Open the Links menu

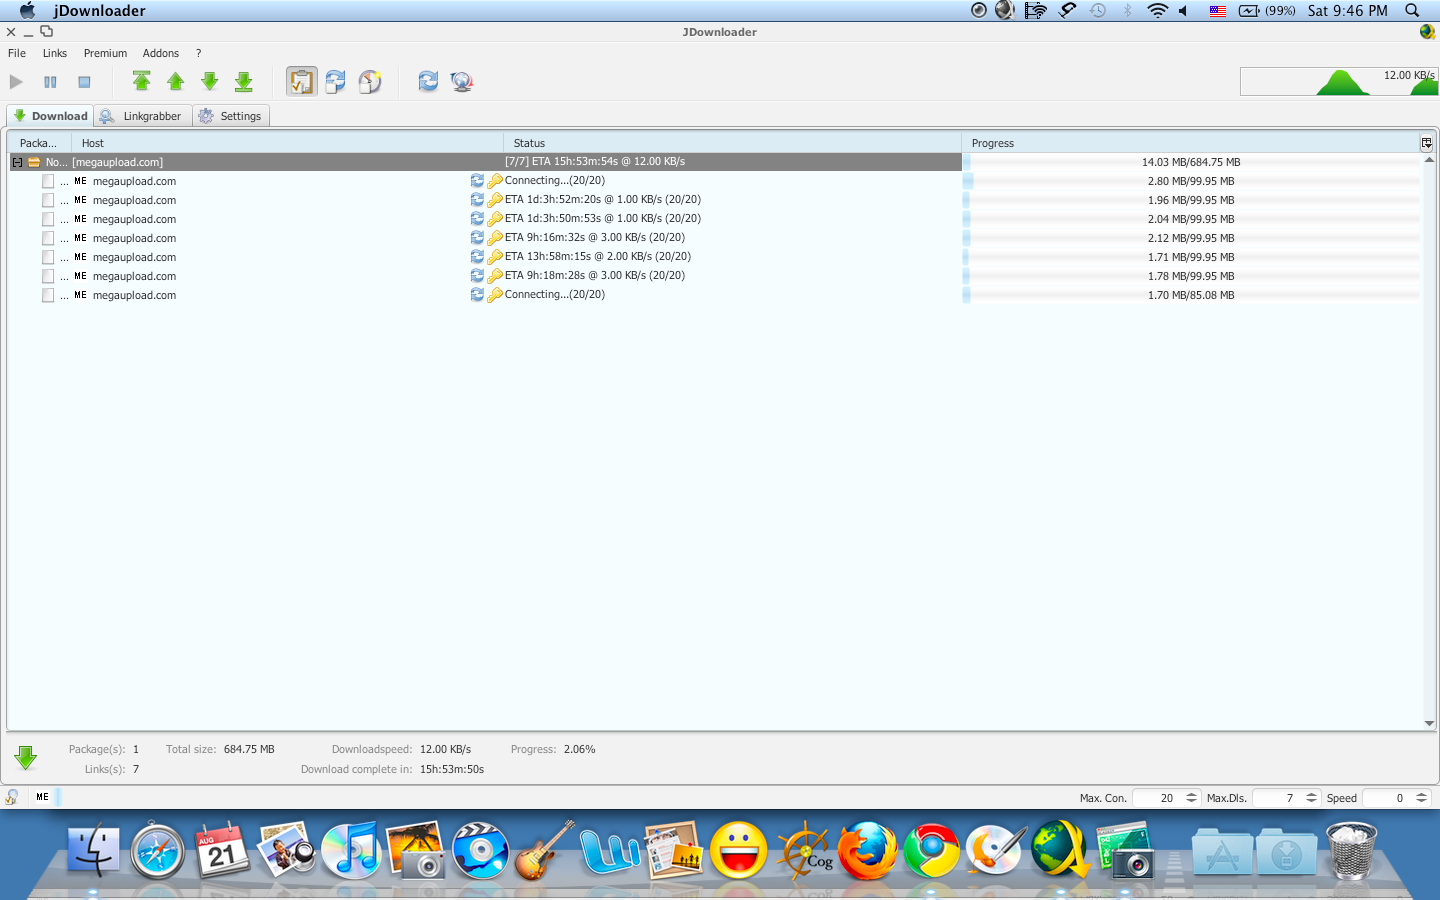[x=55, y=53]
